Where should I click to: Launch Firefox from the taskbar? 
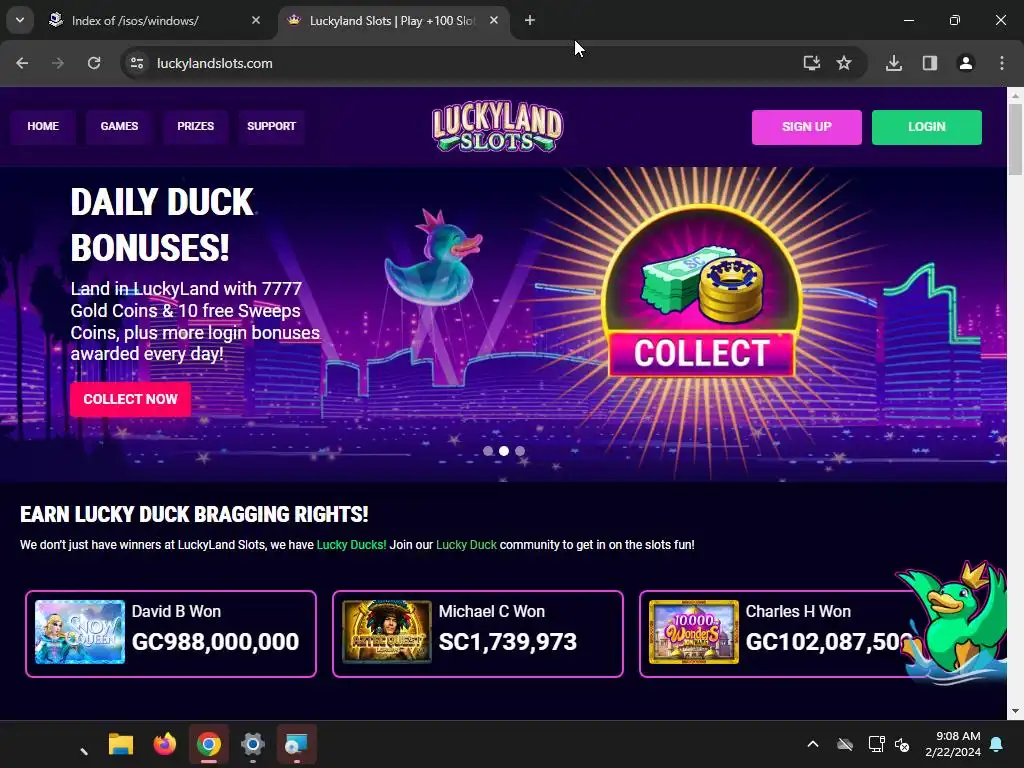165,744
